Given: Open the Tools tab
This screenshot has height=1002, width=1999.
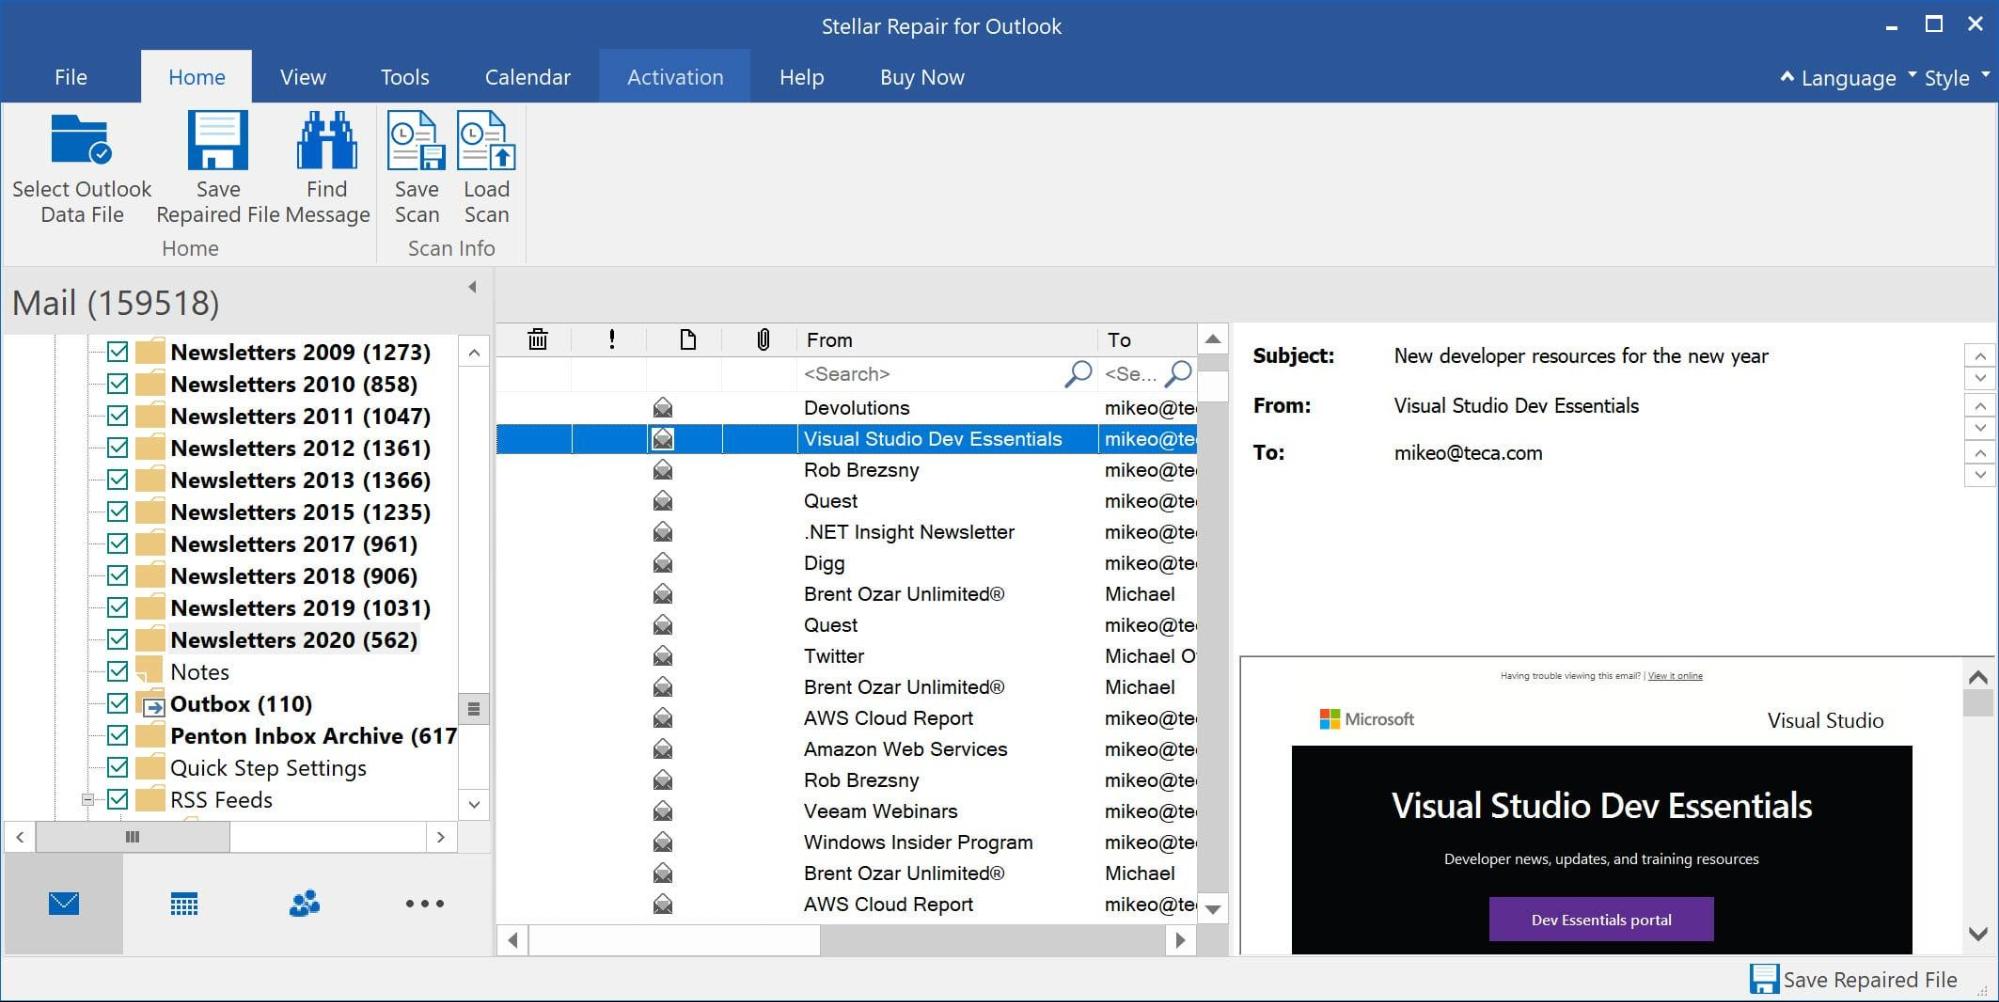Looking at the screenshot, I should point(405,77).
